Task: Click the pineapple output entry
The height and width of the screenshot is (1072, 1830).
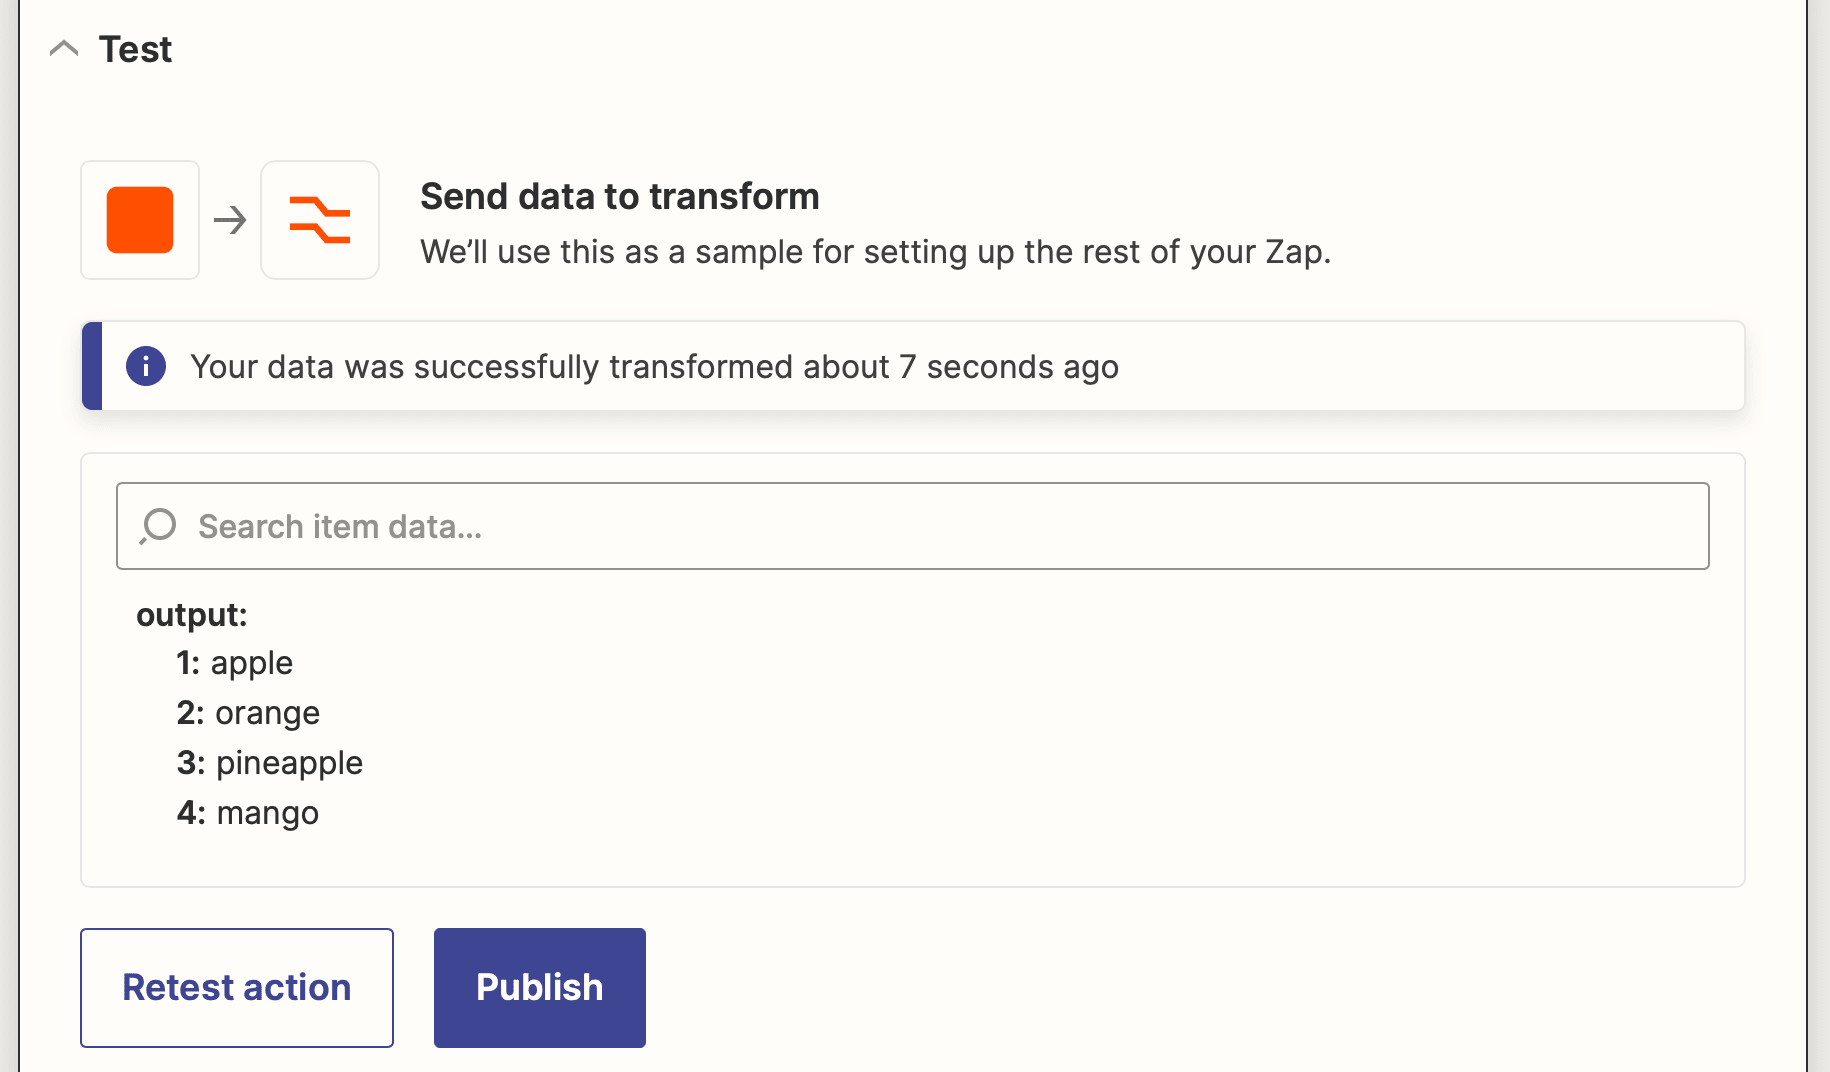Action: 288,762
